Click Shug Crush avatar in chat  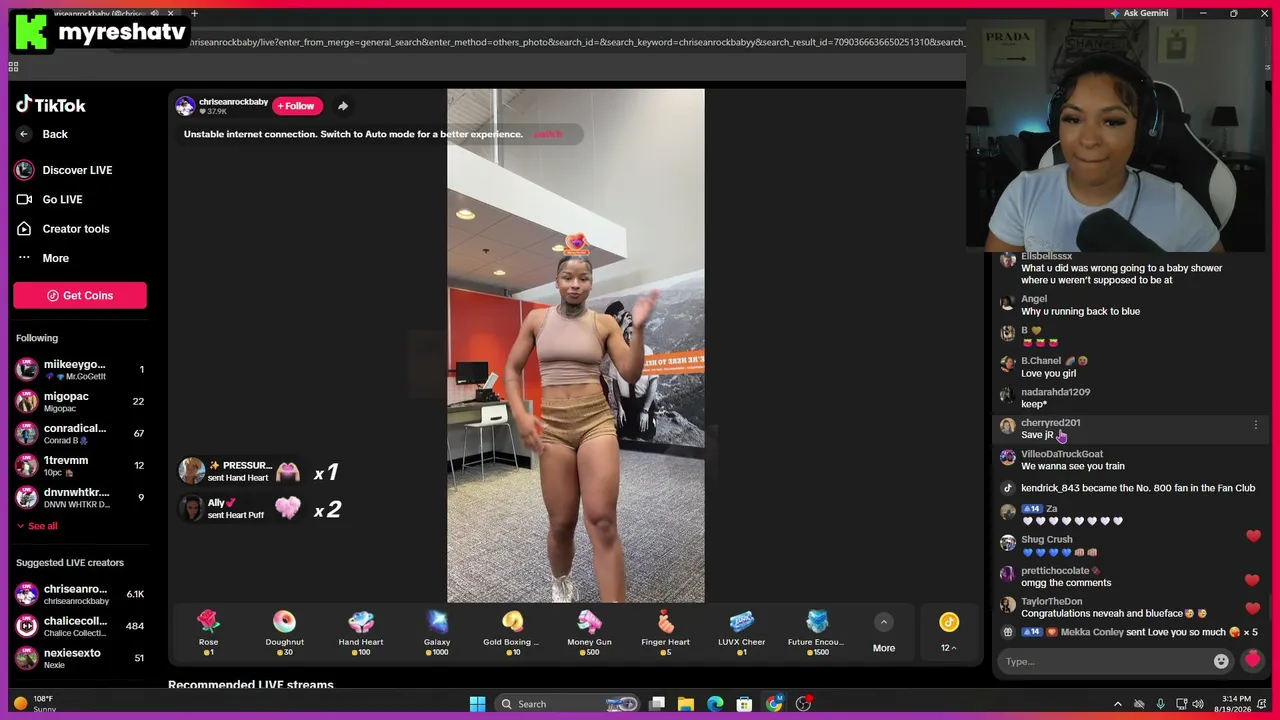(1008, 543)
